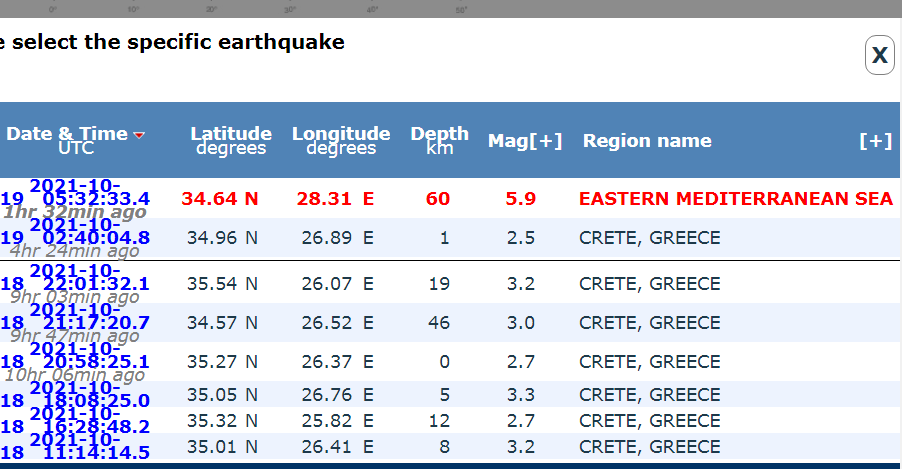
Task: Open the 2021-10-18 11:14:14.5 earthquake link
Action: (x=89, y=451)
